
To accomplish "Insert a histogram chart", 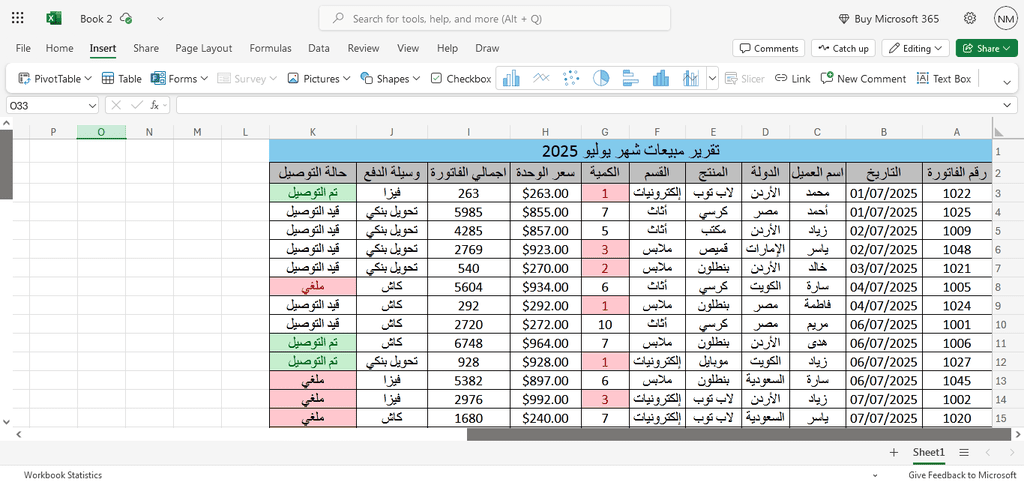I will click(x=661, y=78).
